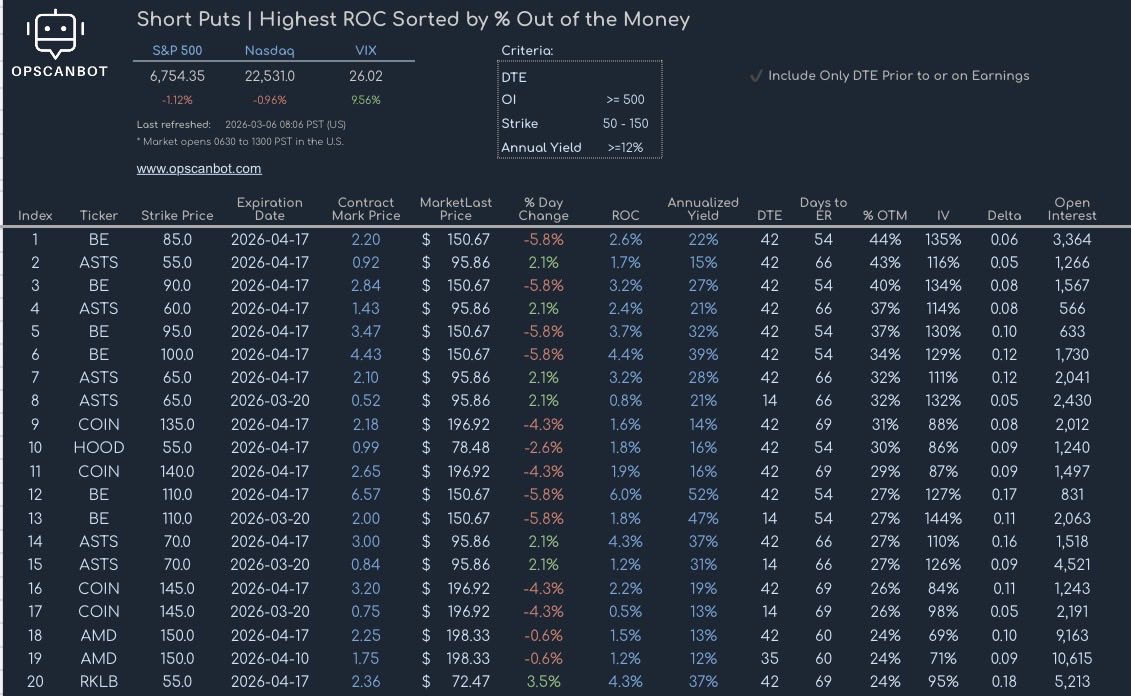Click IV value 98% in row 17
Image resolution: width=1131 pixels, height=696 pixels.
(943, 612)
